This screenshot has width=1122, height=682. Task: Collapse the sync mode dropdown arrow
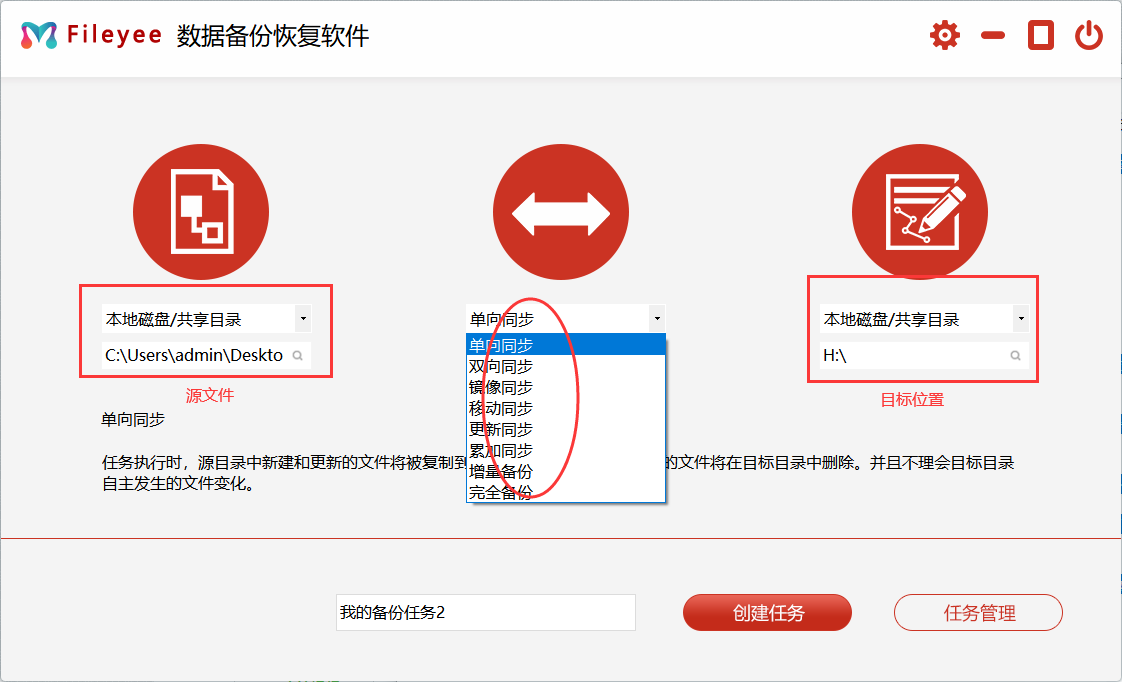657,319
